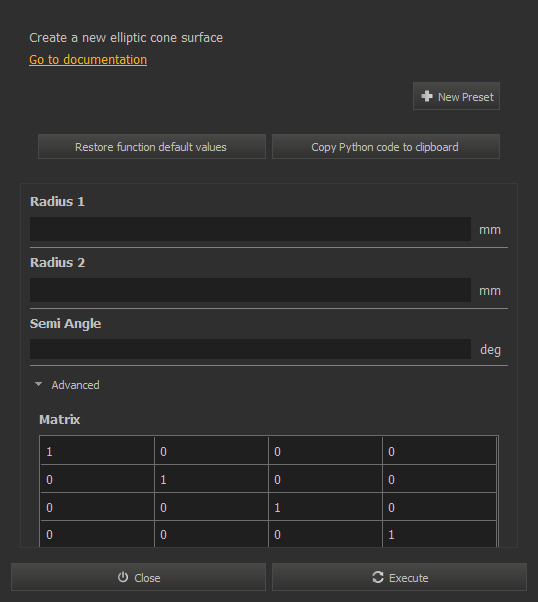538x602 pixels.
Task: Select matrix cell row 1 column 4
Action: coord(439,451)
